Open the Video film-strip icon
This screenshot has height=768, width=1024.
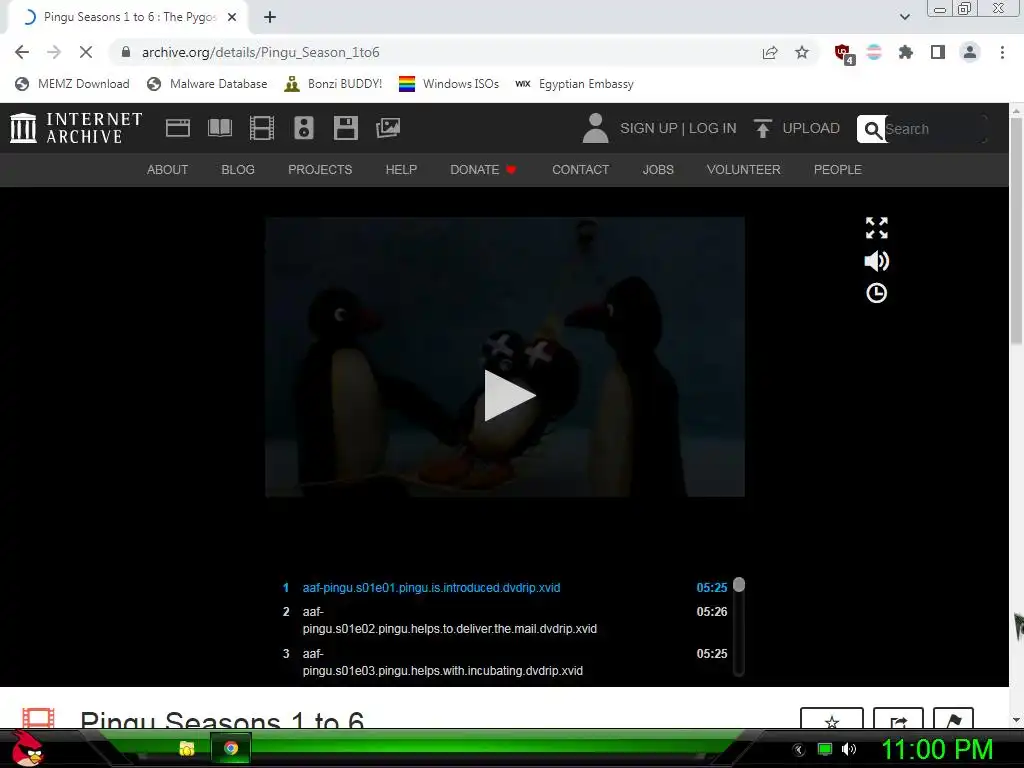262,128
